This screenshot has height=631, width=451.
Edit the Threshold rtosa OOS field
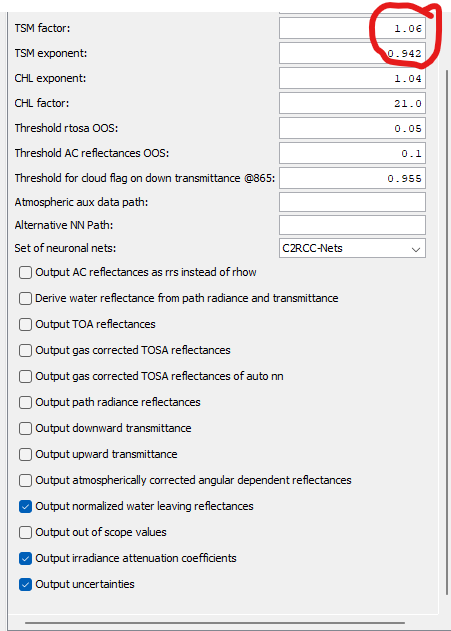[x=352, y=128]
